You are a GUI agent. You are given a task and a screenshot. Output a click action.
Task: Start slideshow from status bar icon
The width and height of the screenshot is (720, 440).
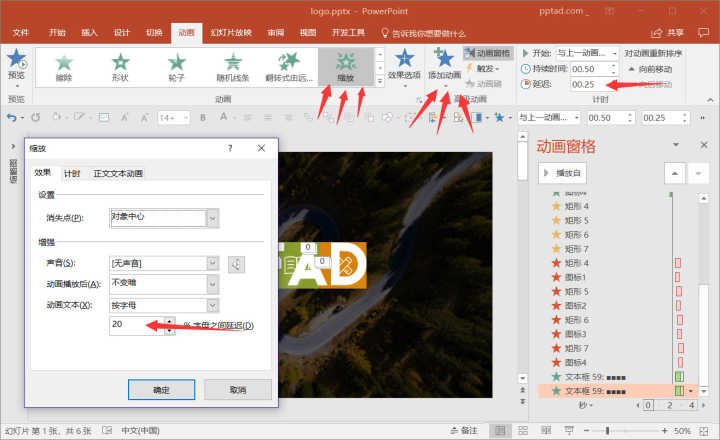pos(569,430)
